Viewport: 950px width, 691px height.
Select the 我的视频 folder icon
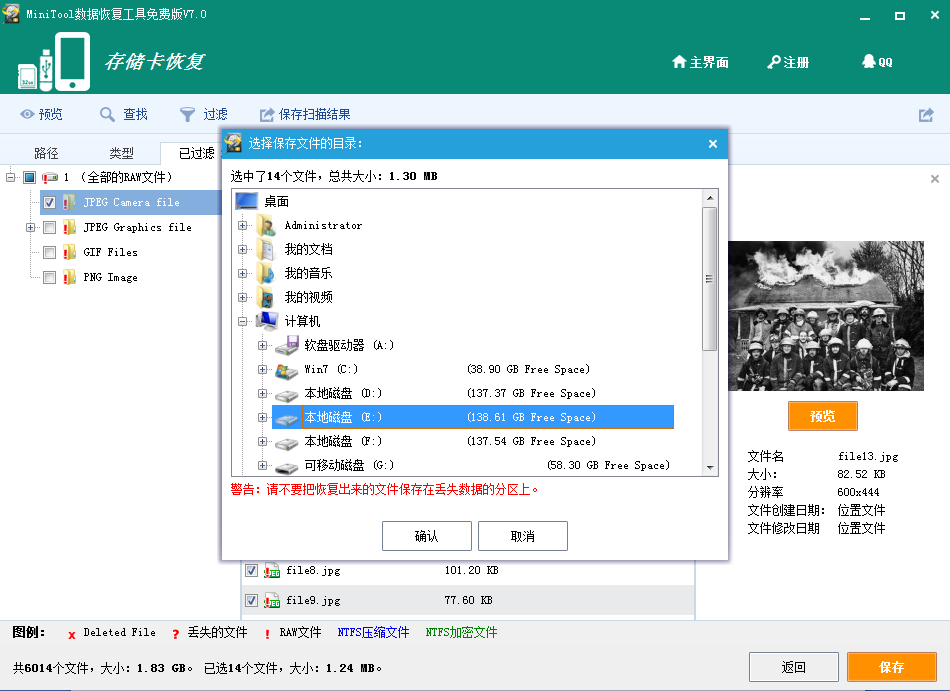coord(267,297)
